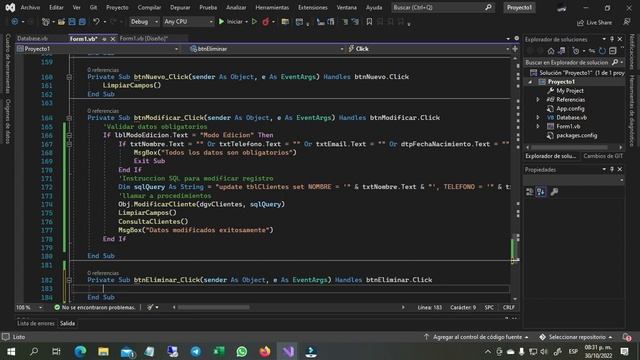Collapse the Proyecto1 project node
The width and height of the screenshot is (640, 360).
pyautogui.click(x=530, y=82)
